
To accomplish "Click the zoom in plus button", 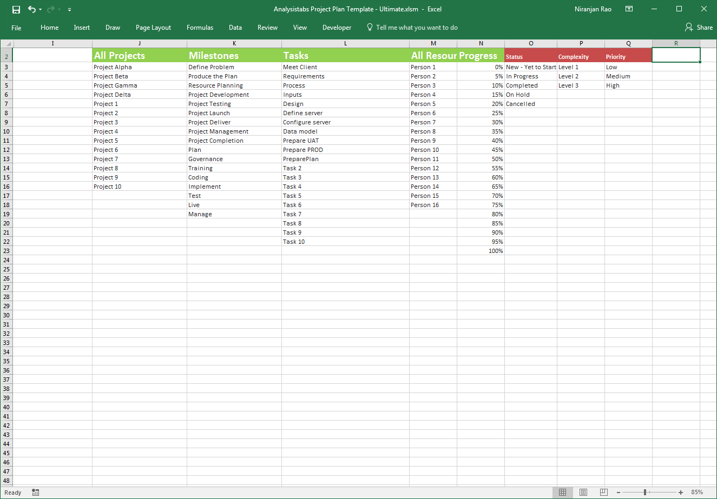I will coord(681,493).
